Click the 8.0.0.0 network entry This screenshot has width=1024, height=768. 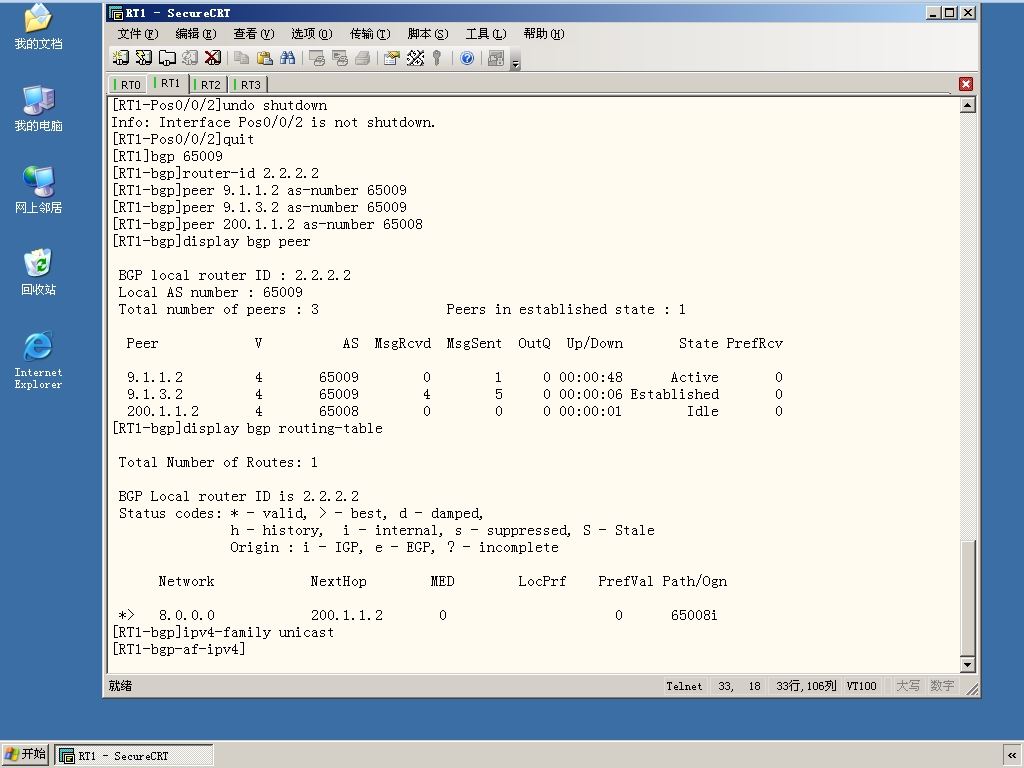click(x=187, y=615)
